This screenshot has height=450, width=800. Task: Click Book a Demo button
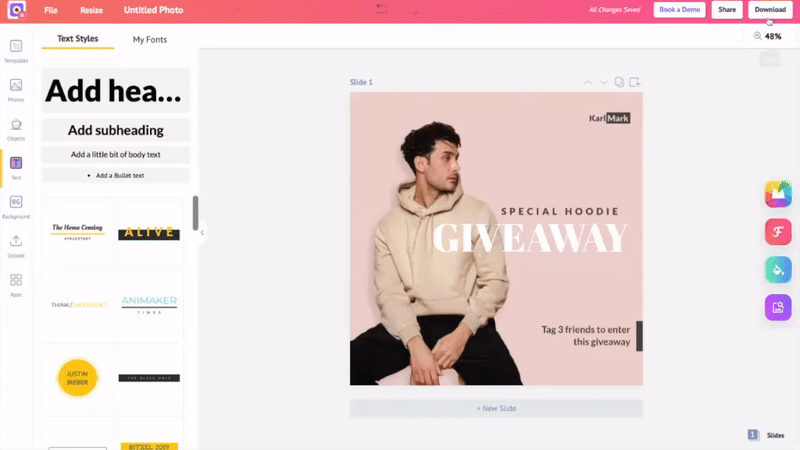[x=679, y=10]
